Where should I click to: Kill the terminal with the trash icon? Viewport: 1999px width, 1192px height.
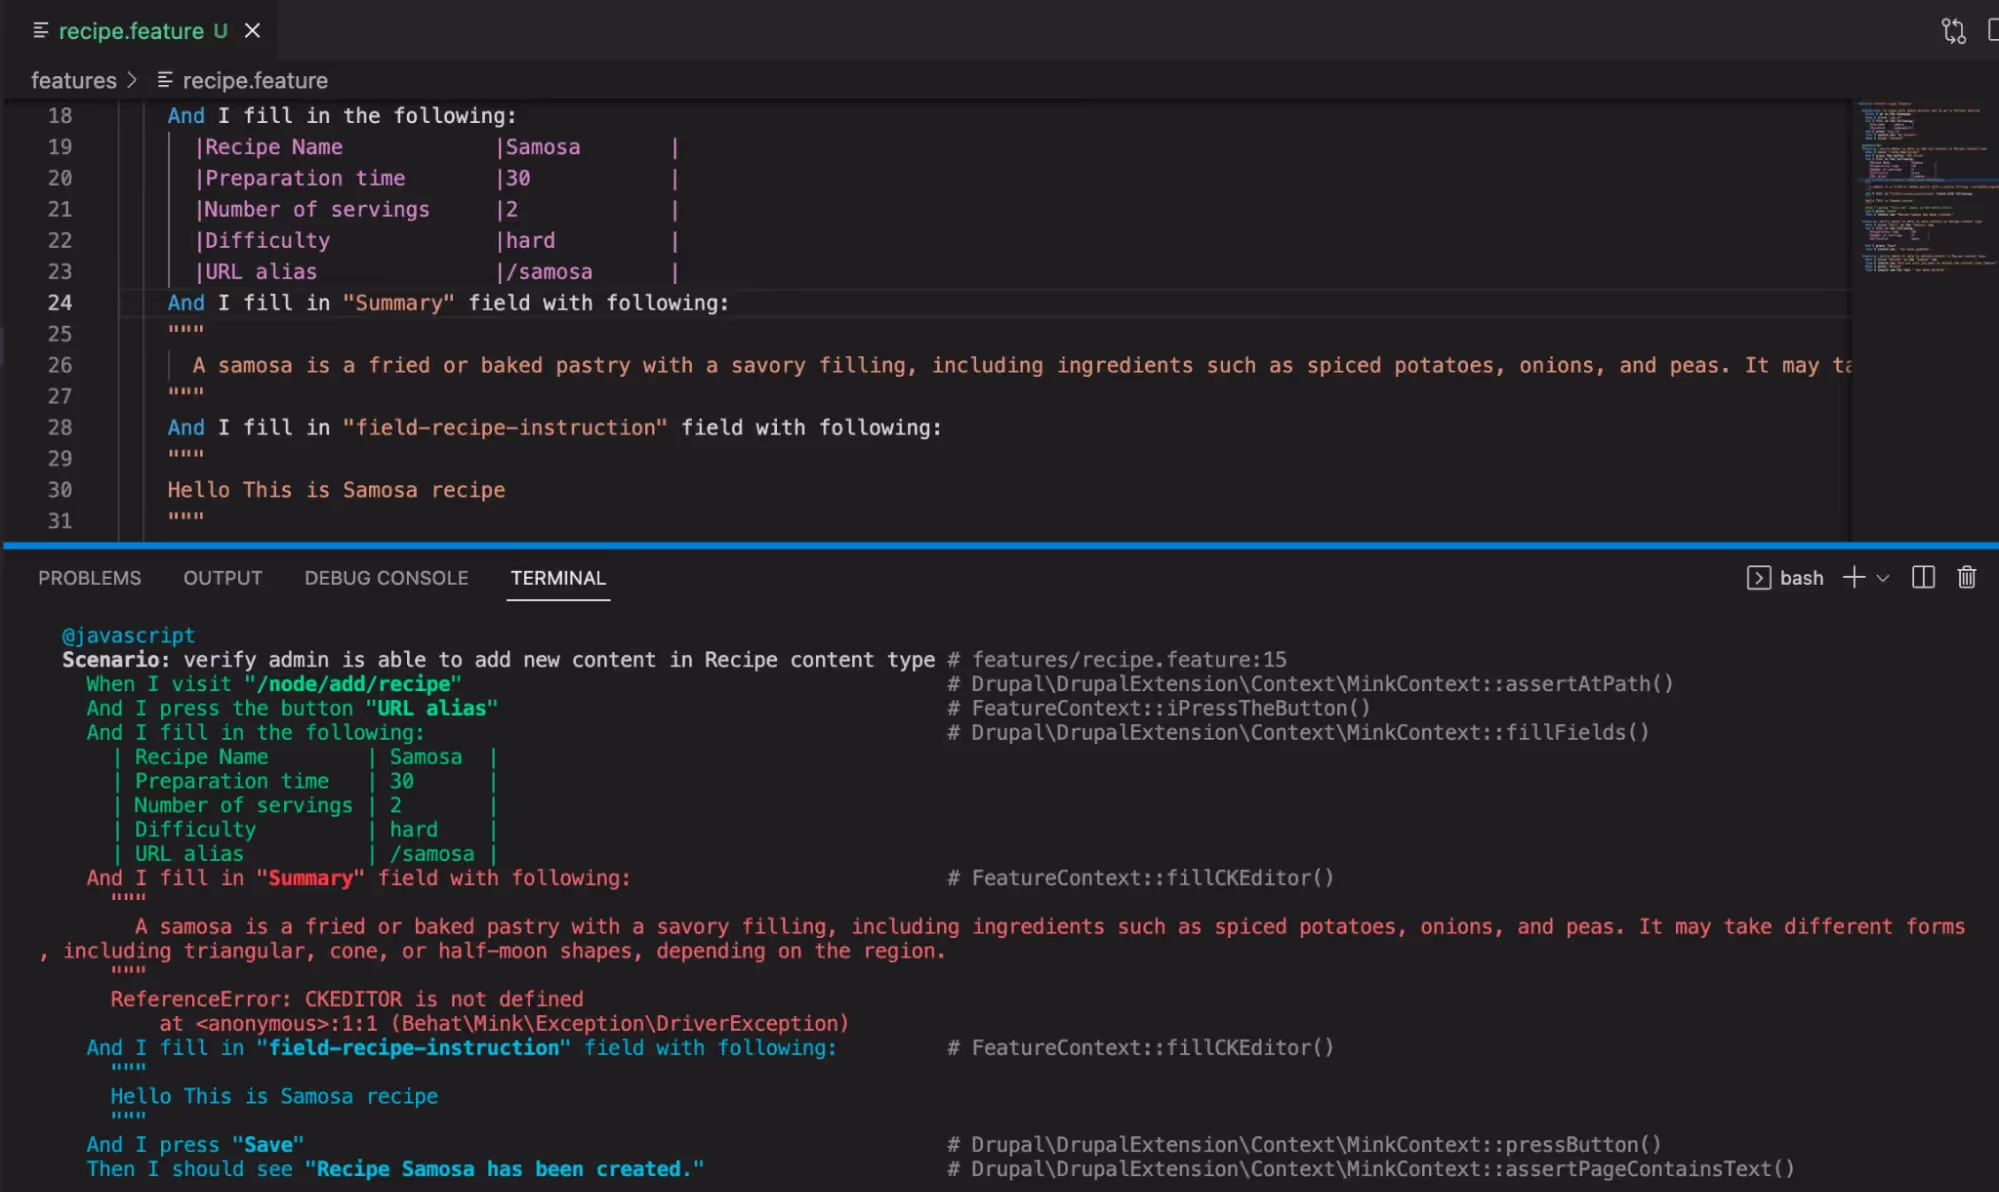[x=1966, y=577]
